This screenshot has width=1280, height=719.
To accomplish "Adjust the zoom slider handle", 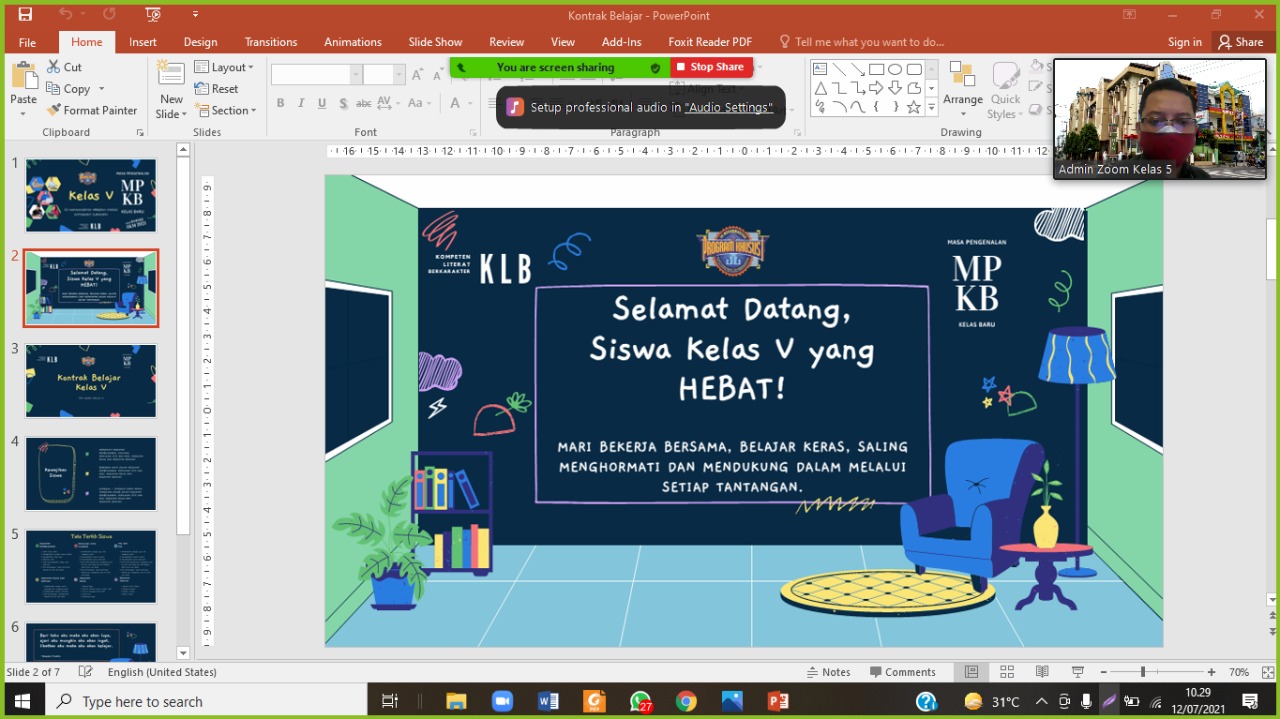I will click(1143, 672).
